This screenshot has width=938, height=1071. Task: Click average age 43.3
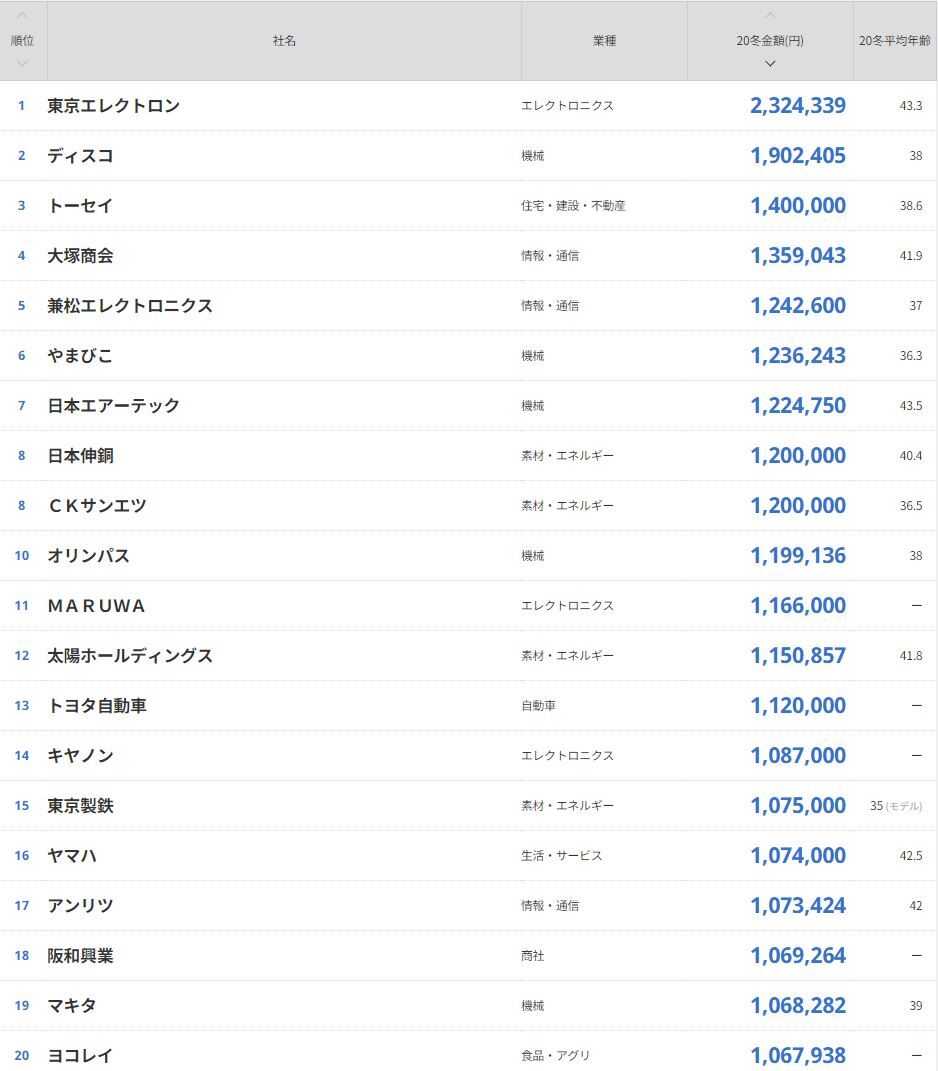[911, 106]
